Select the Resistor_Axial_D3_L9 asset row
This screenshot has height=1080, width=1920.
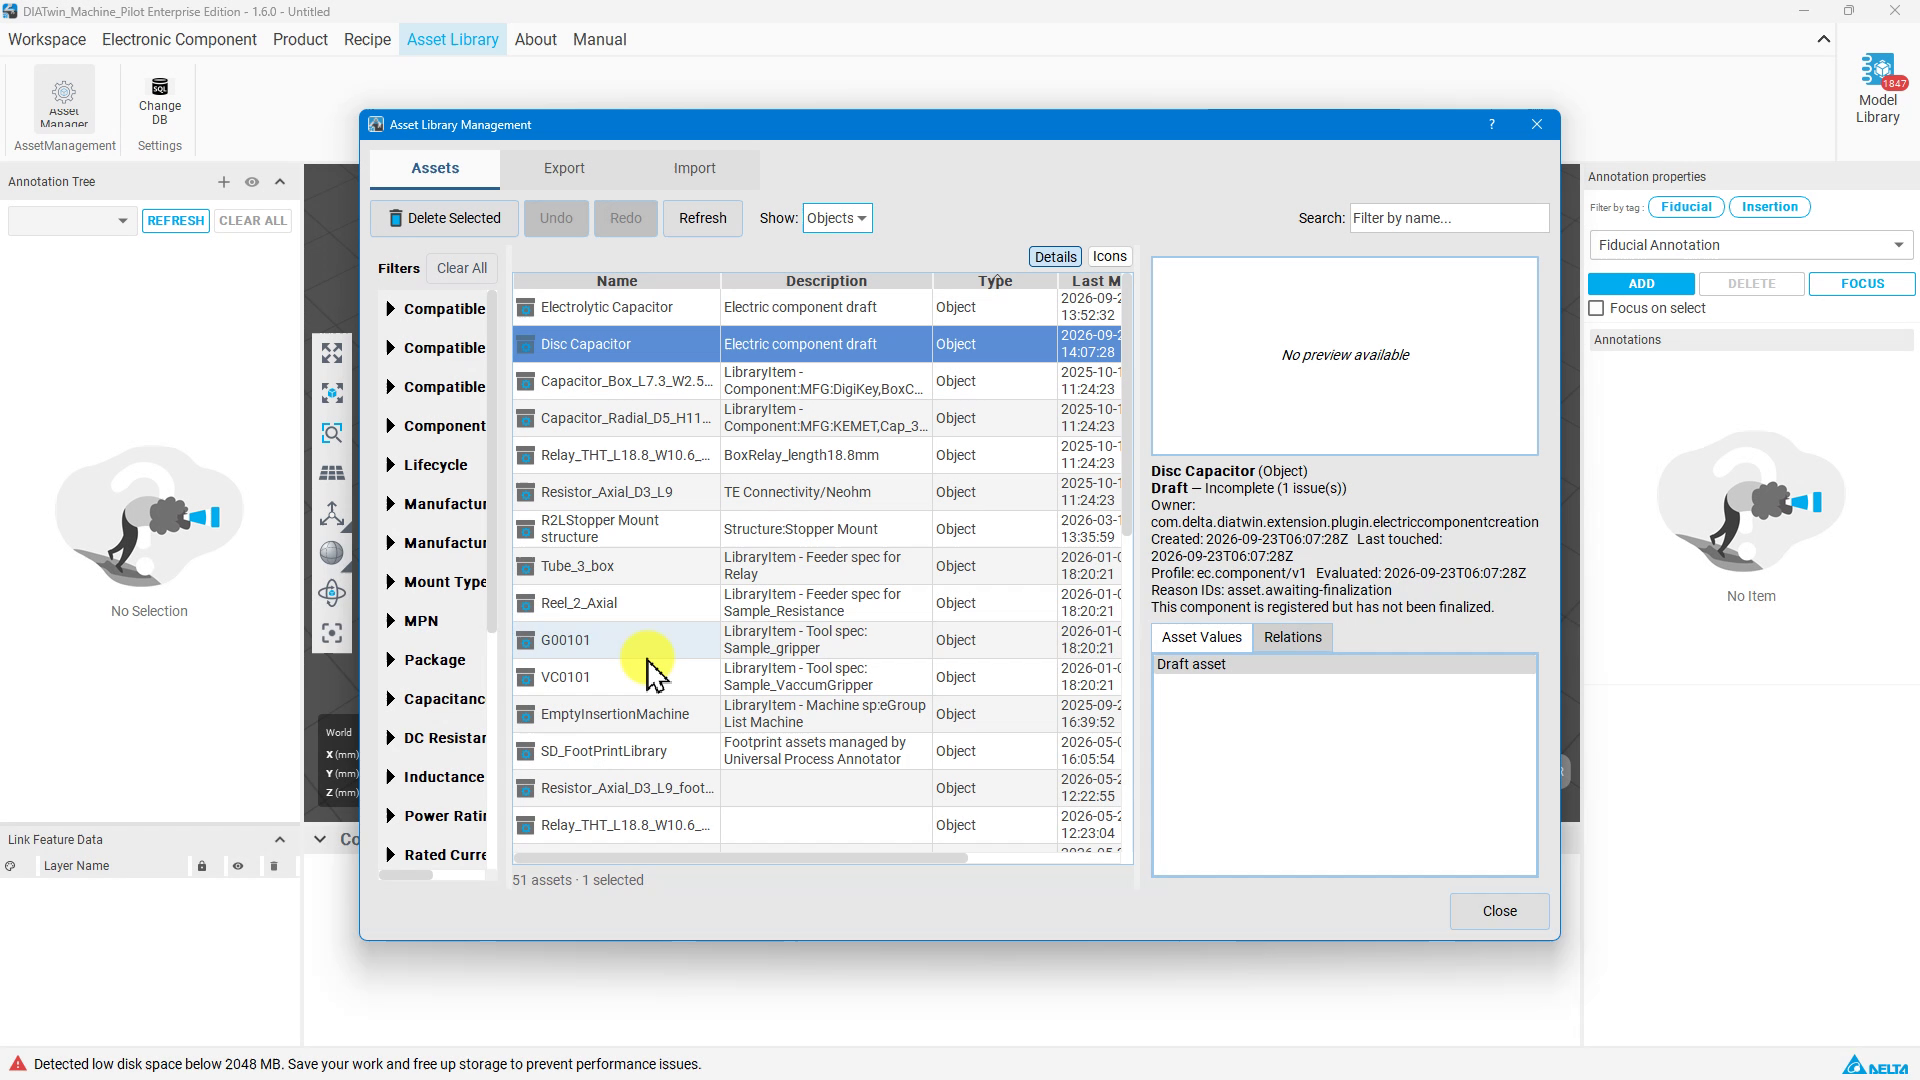(816, 493)
